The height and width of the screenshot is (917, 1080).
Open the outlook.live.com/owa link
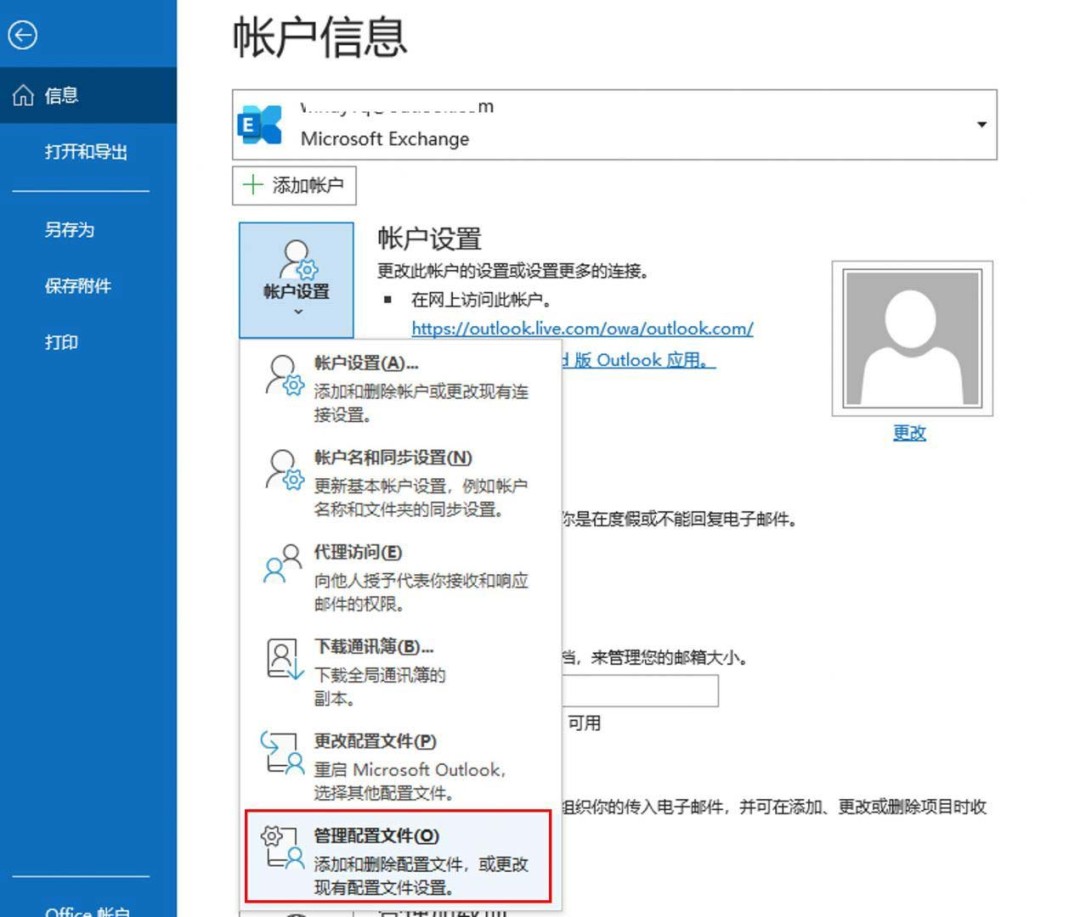pos(583,328)
